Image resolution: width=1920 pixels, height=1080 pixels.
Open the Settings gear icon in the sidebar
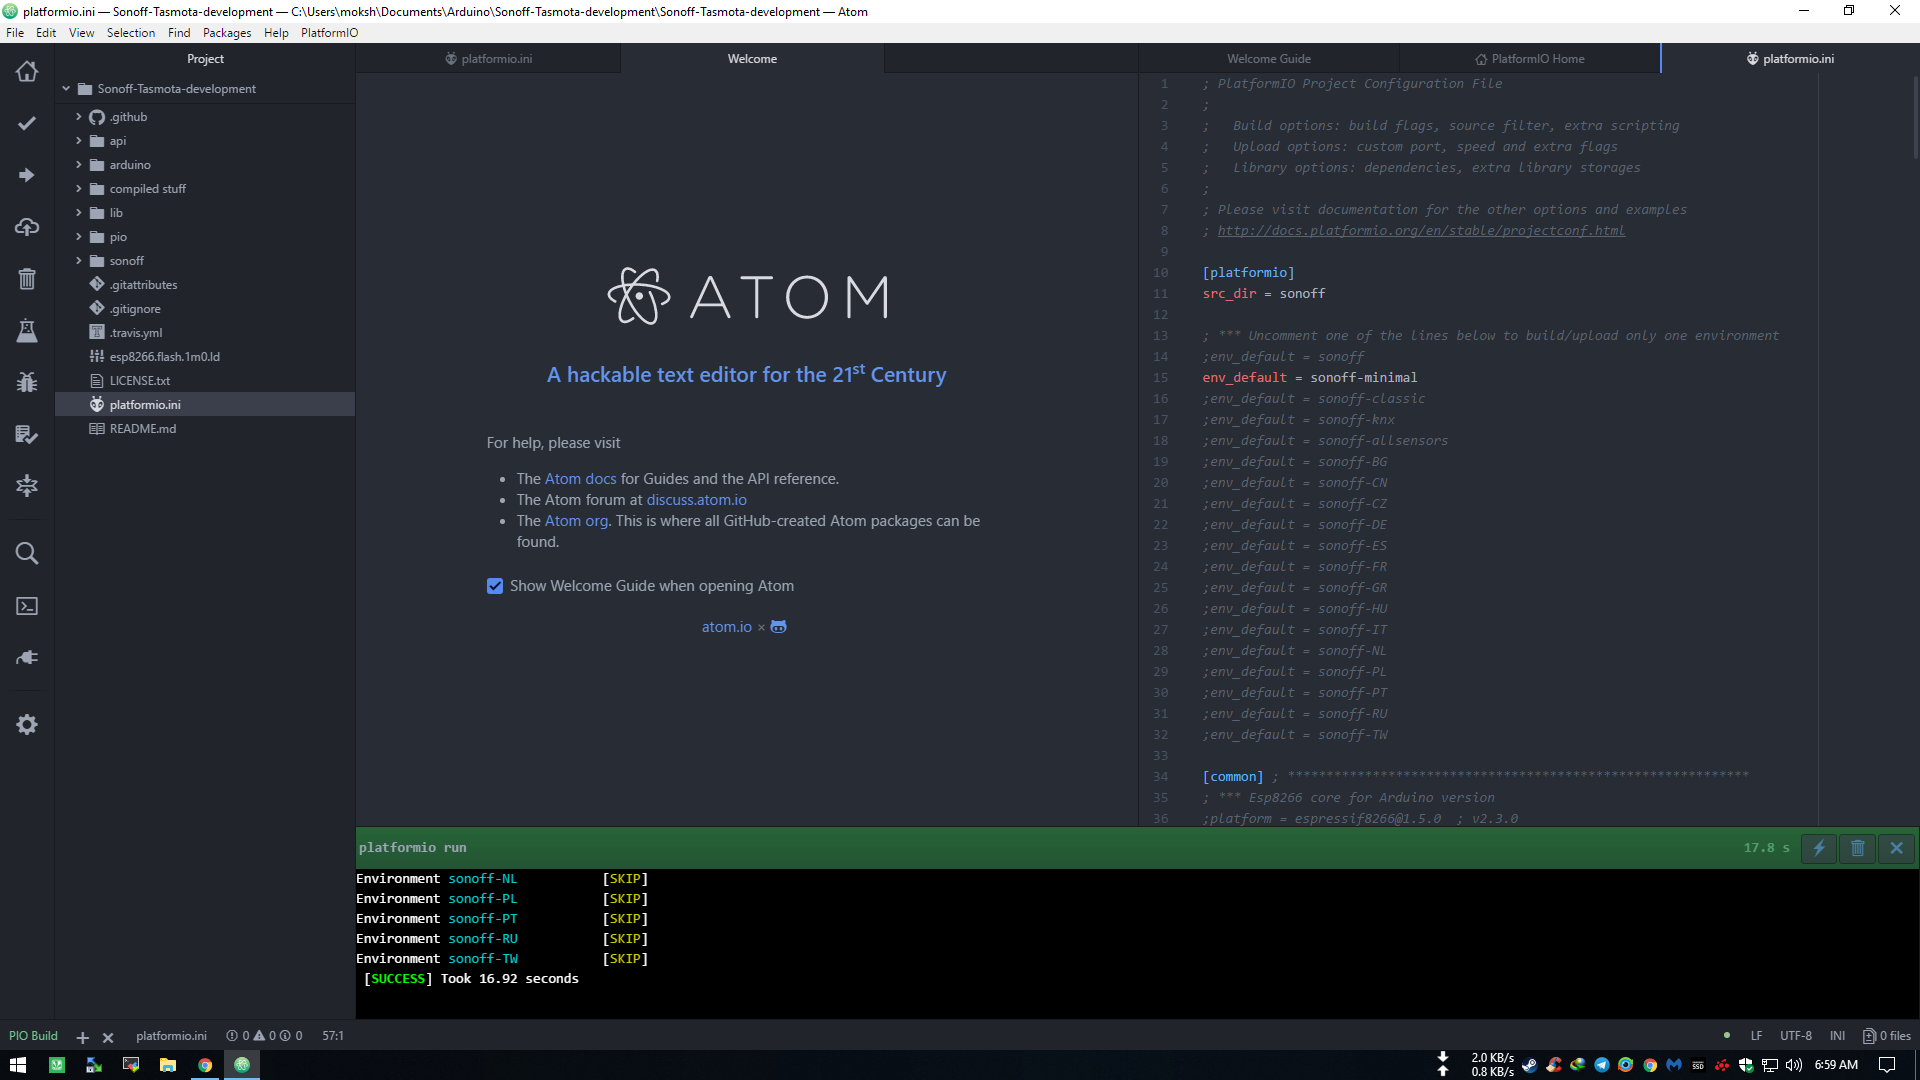[27, 725]
